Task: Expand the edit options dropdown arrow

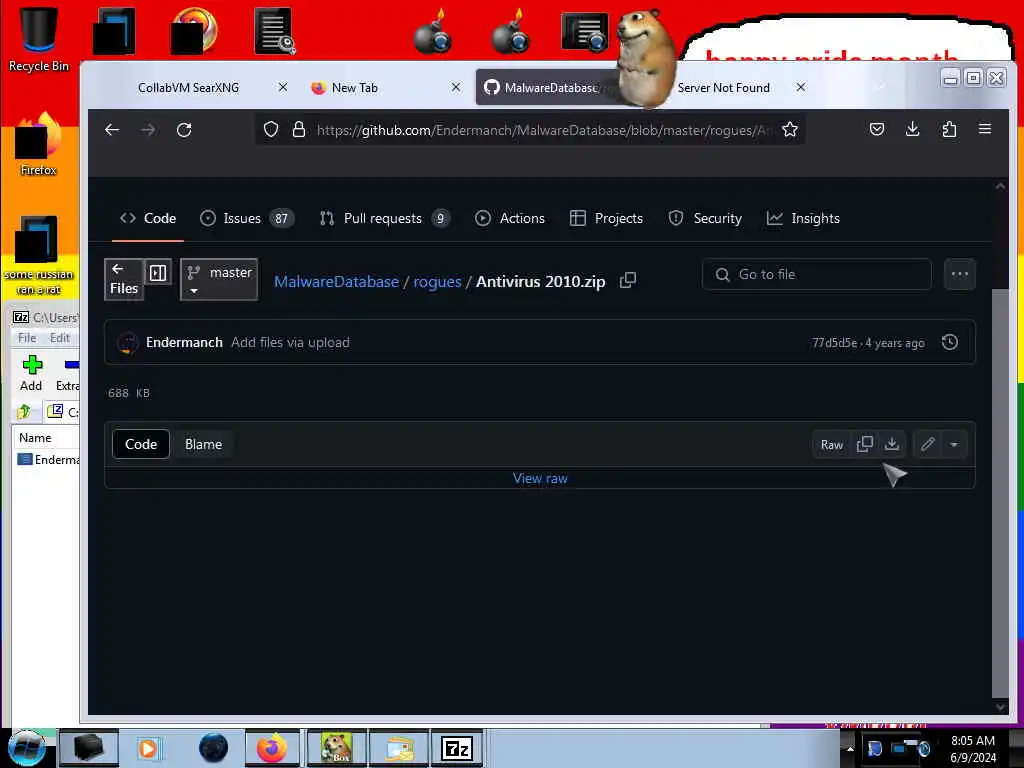Action: (954, 445)
